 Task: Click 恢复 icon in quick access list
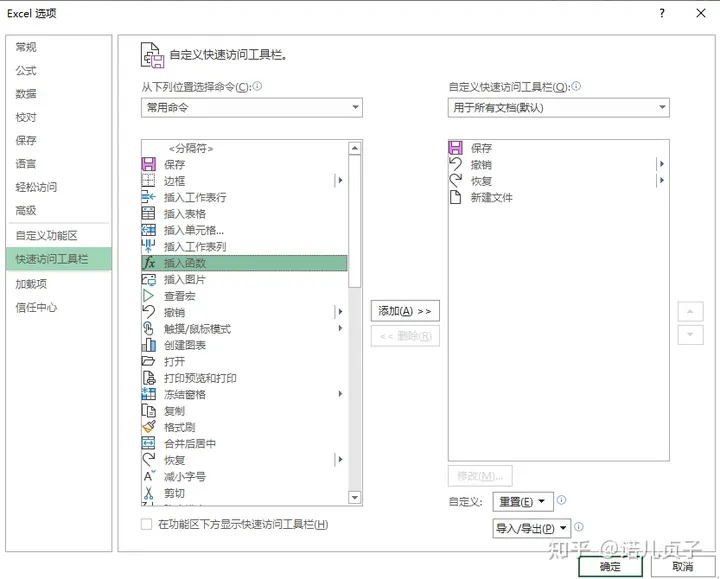455,180
